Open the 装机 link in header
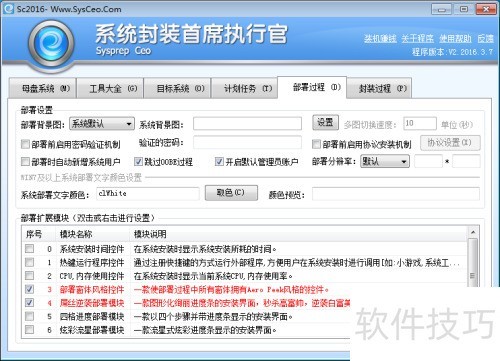This screenshot has width=500, height=361. tap(380, 39)
